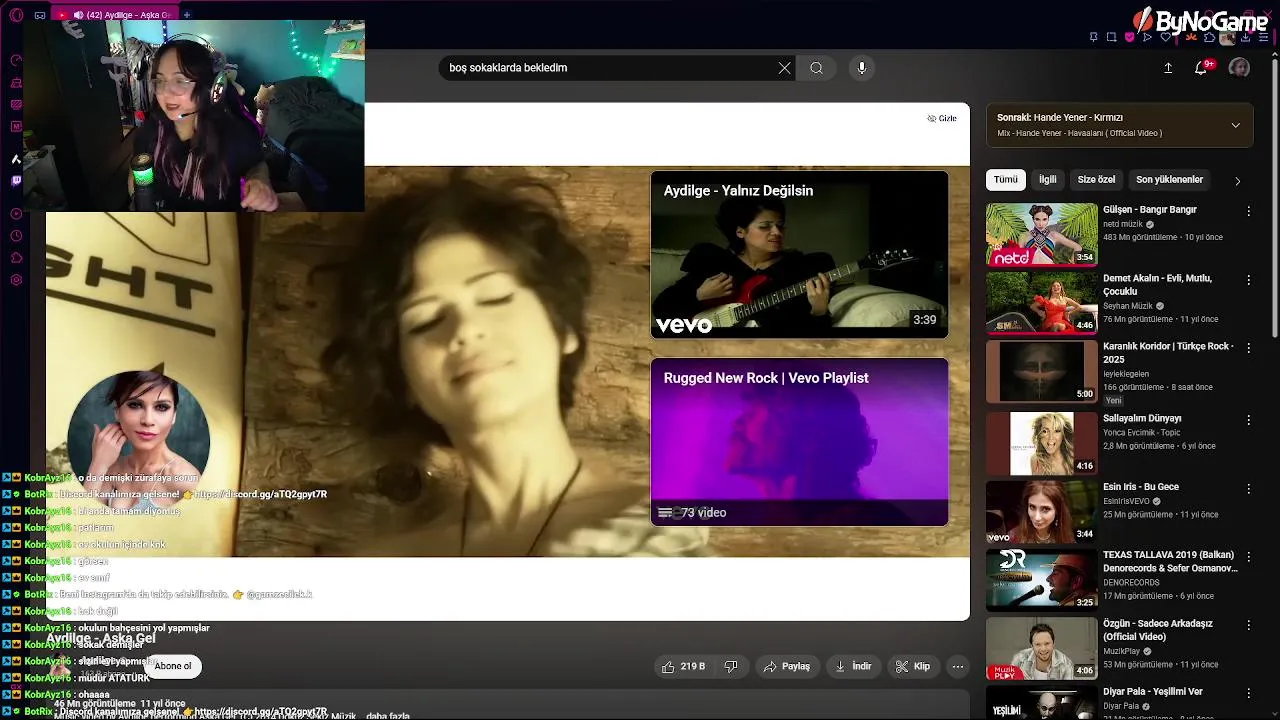Expand description with daha fazla
This screenshot has height=720, width=1280.
click(x=388, y=716)
